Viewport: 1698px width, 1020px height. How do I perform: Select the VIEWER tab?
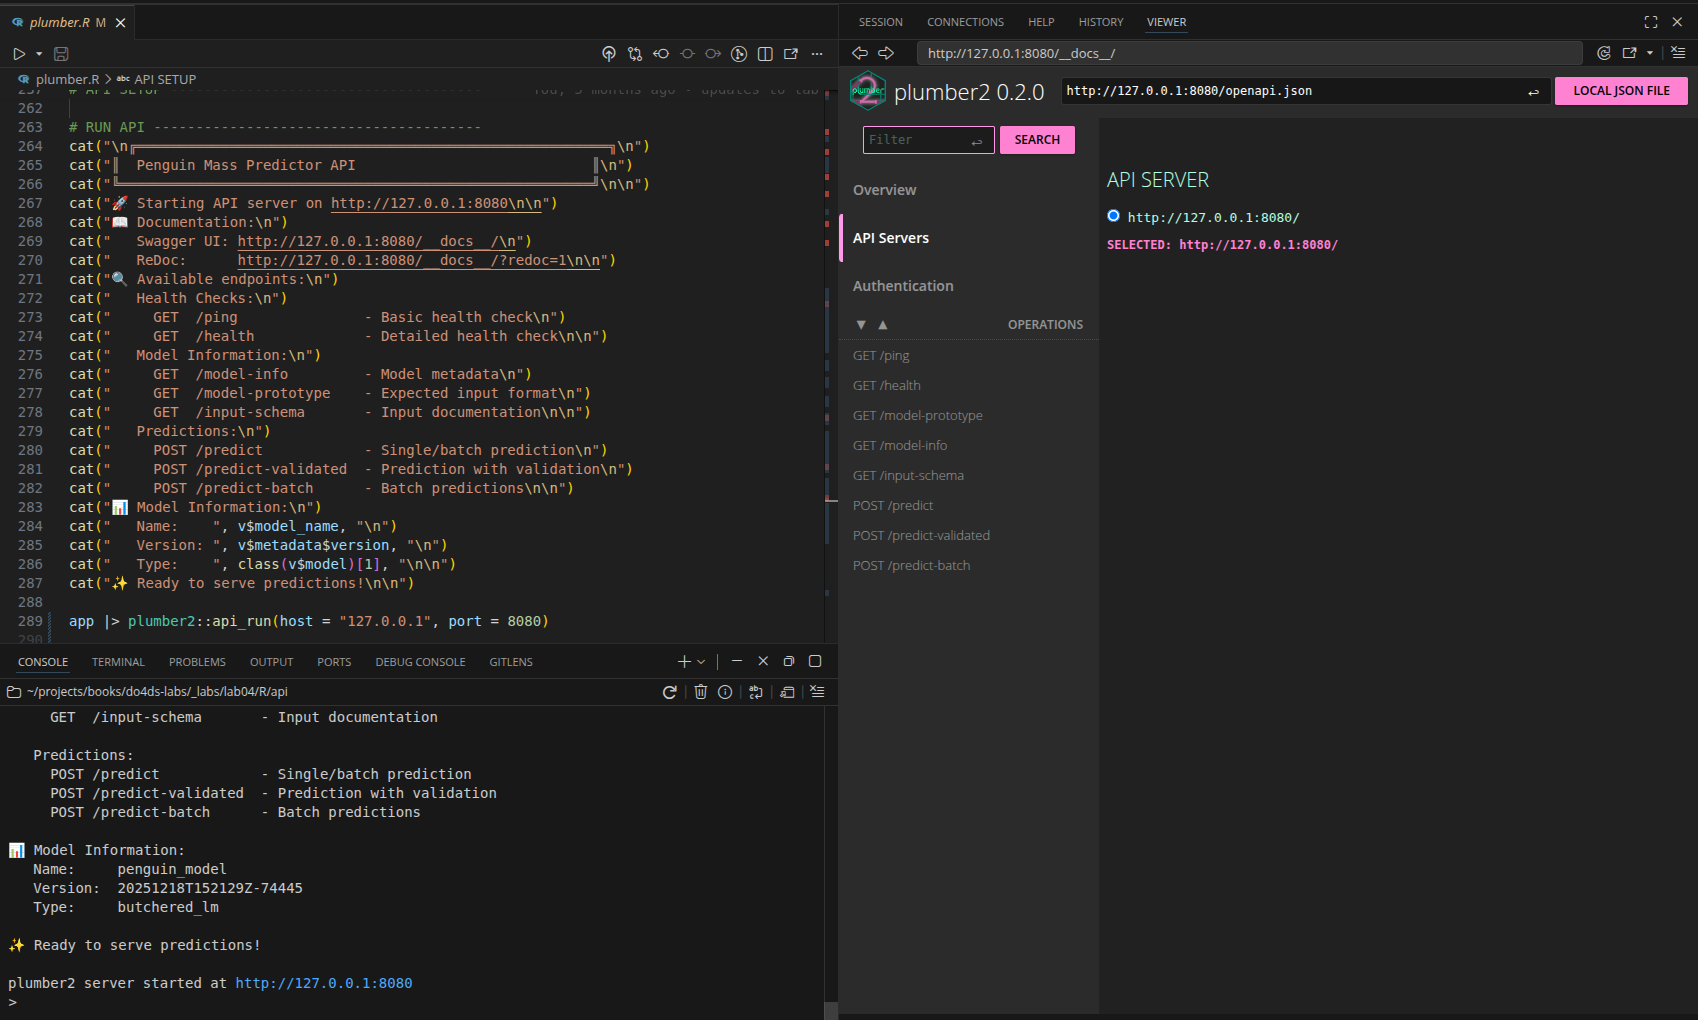pos(1166,22)
